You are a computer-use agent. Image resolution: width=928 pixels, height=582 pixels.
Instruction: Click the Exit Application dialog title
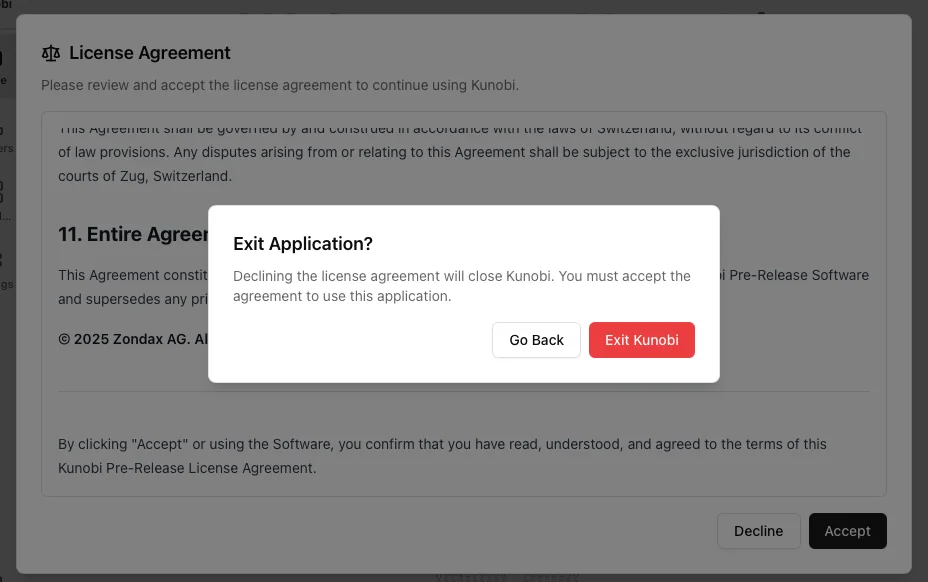tap(303, 243)
